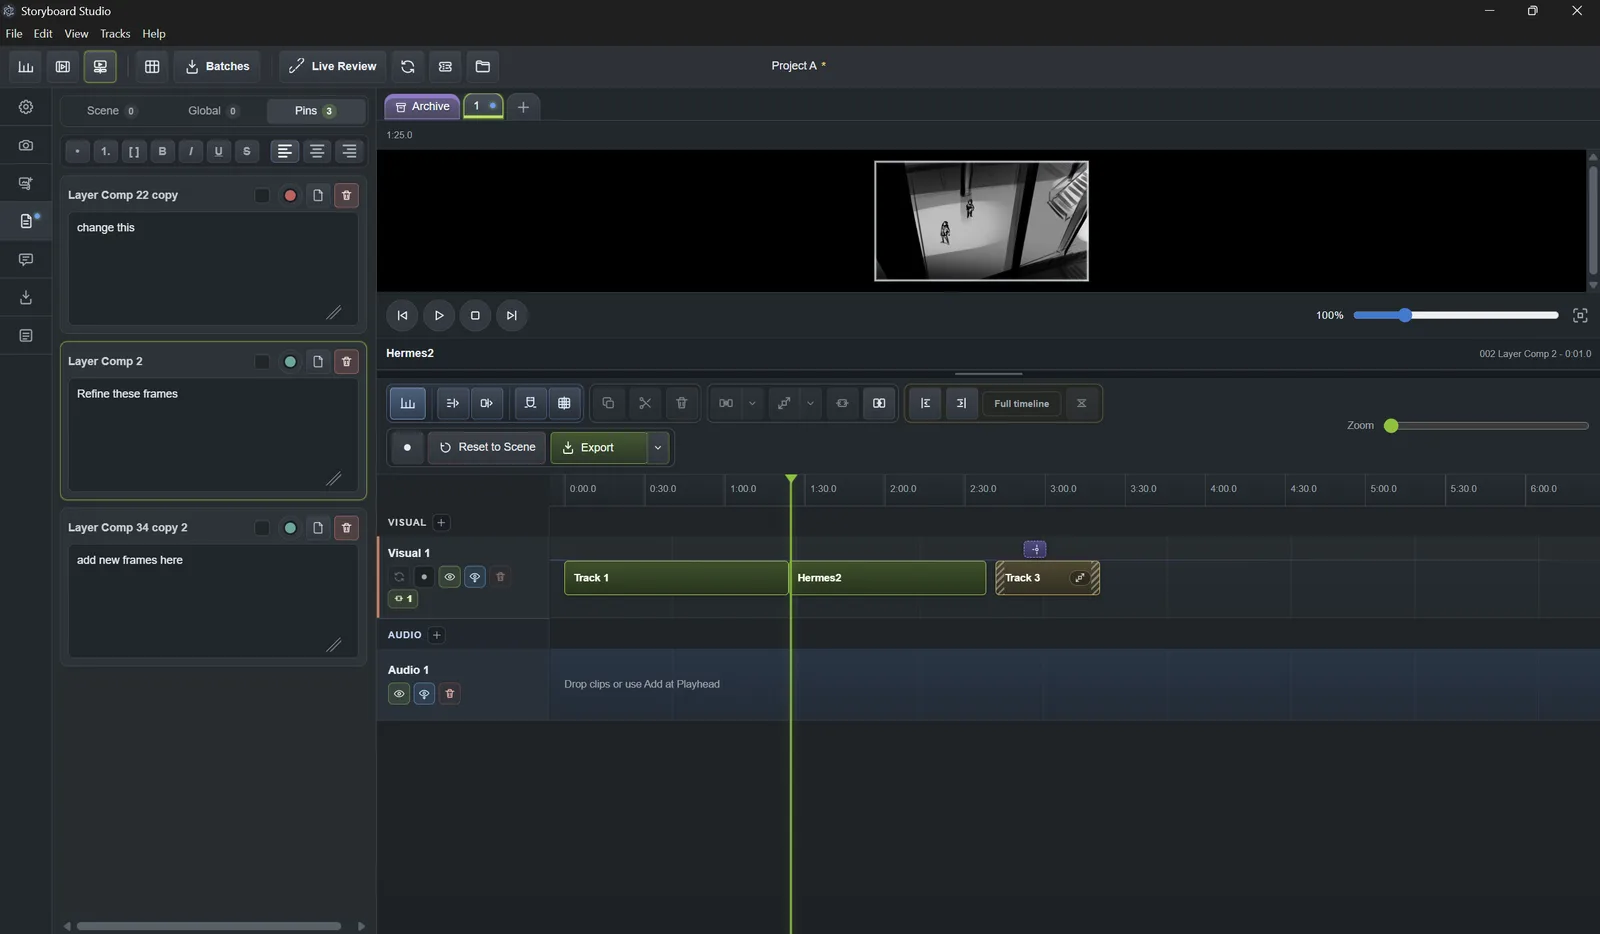Screen dimensions: 1600x934
Task: Tick the checkbox on Layer Comp 22 copy
Action: pos(262,195)
